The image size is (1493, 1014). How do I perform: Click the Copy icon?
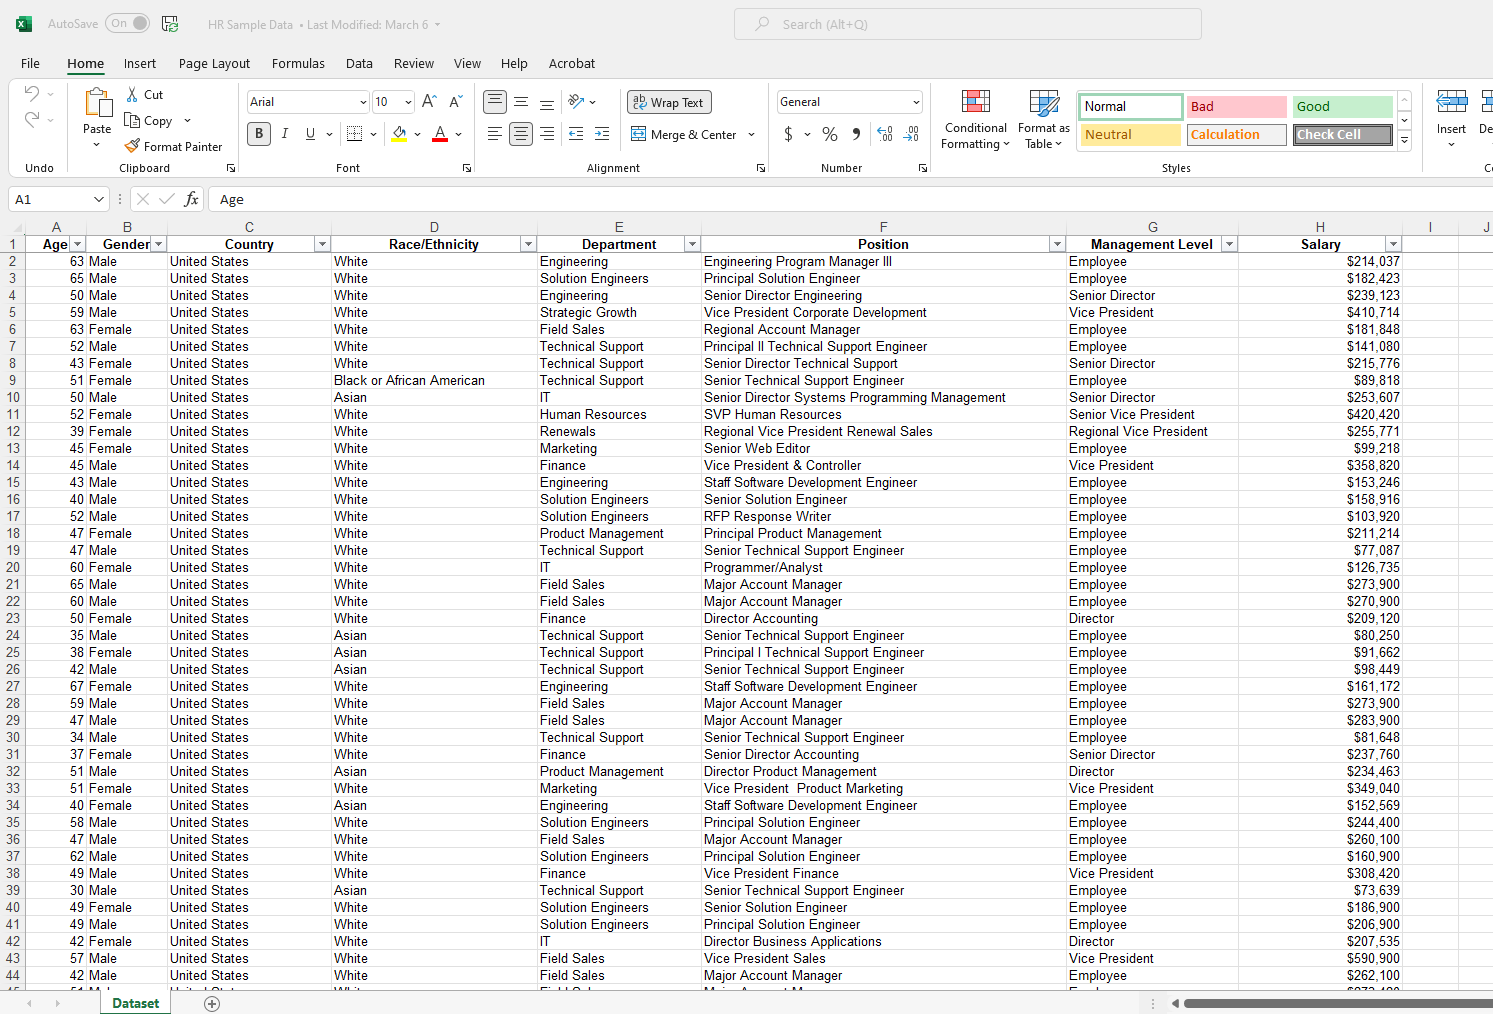132,120
